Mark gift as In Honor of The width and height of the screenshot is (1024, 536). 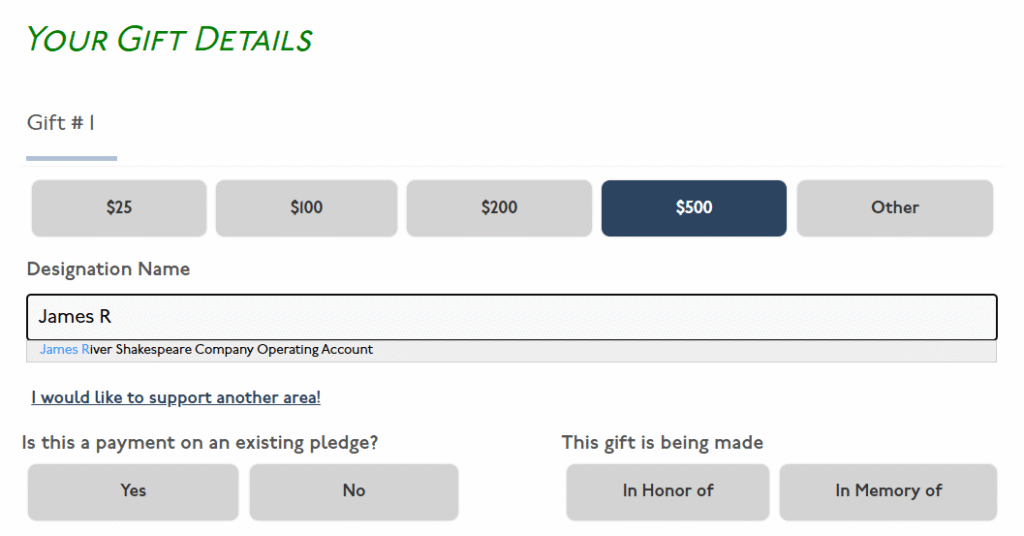click(x=668, y=491)
